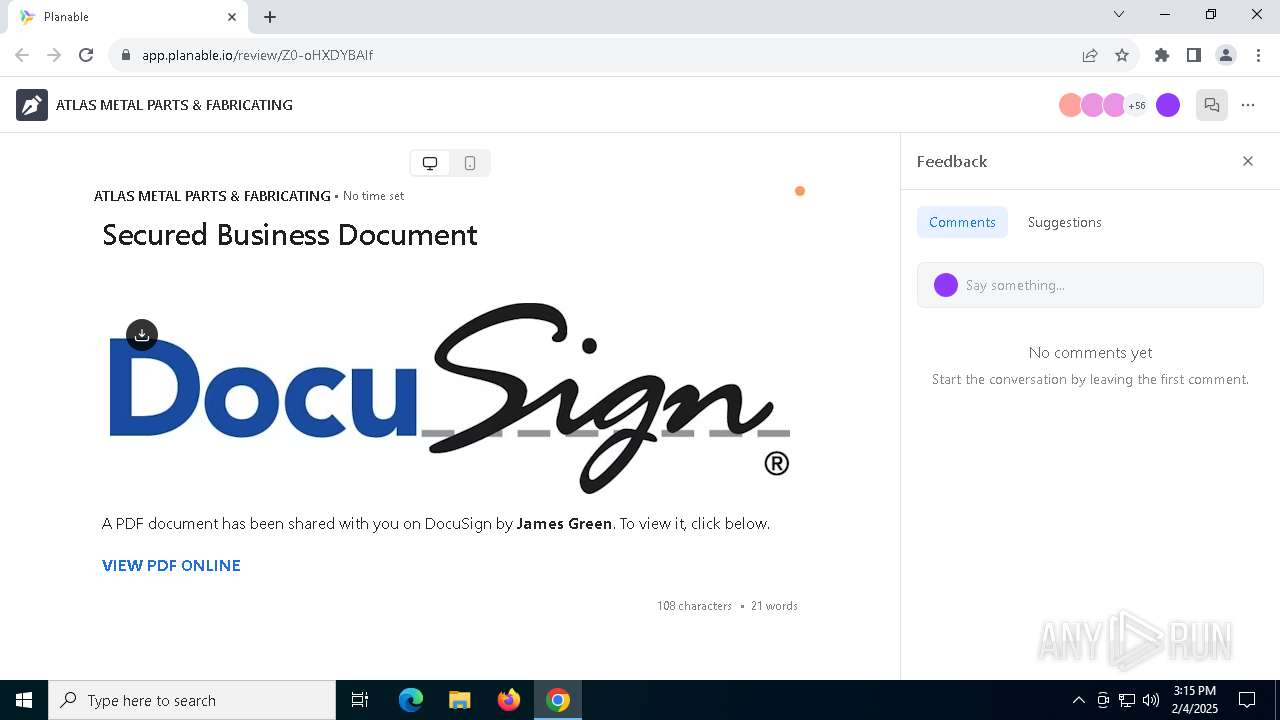The height and width of the screenshot is (720, 1280).
Task: Toggle the comments panel icon
Action: point(1212,105)
